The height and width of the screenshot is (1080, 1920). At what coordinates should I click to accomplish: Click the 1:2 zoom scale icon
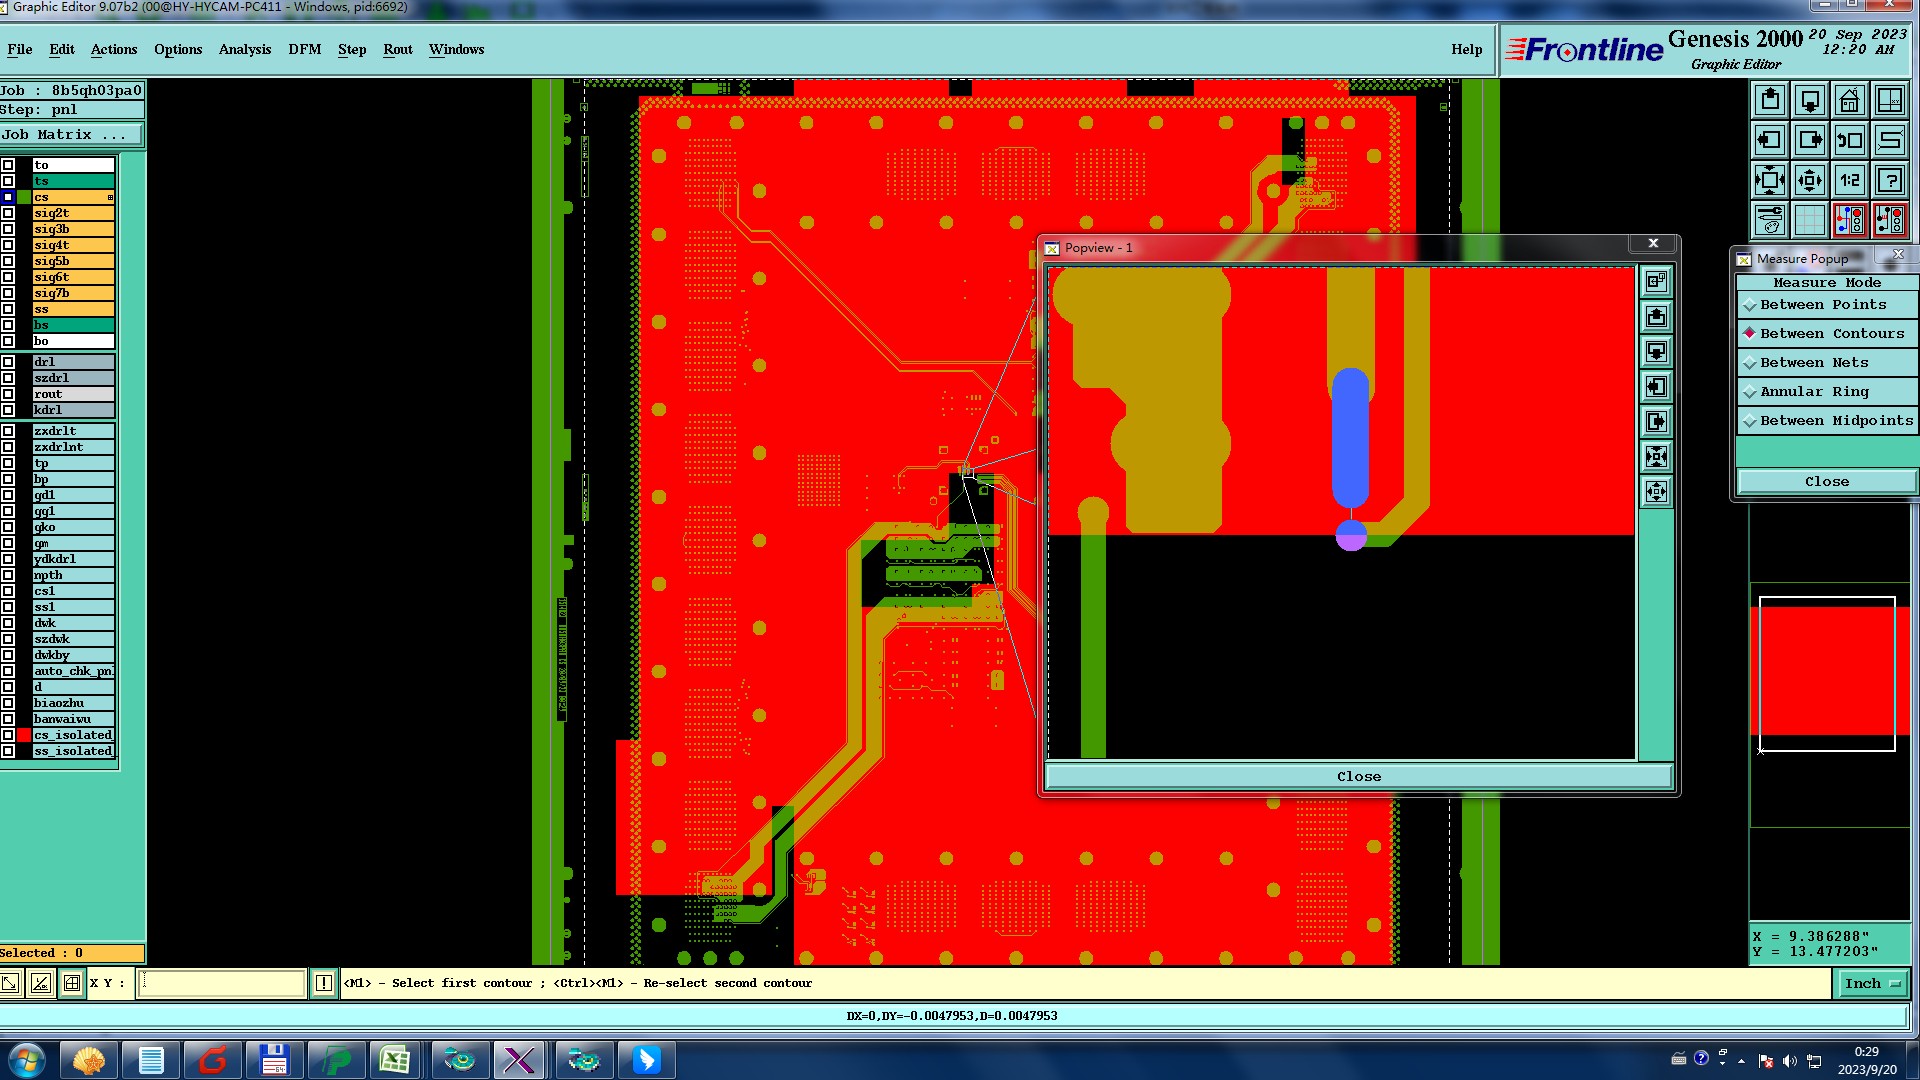tap(1849, 180)
